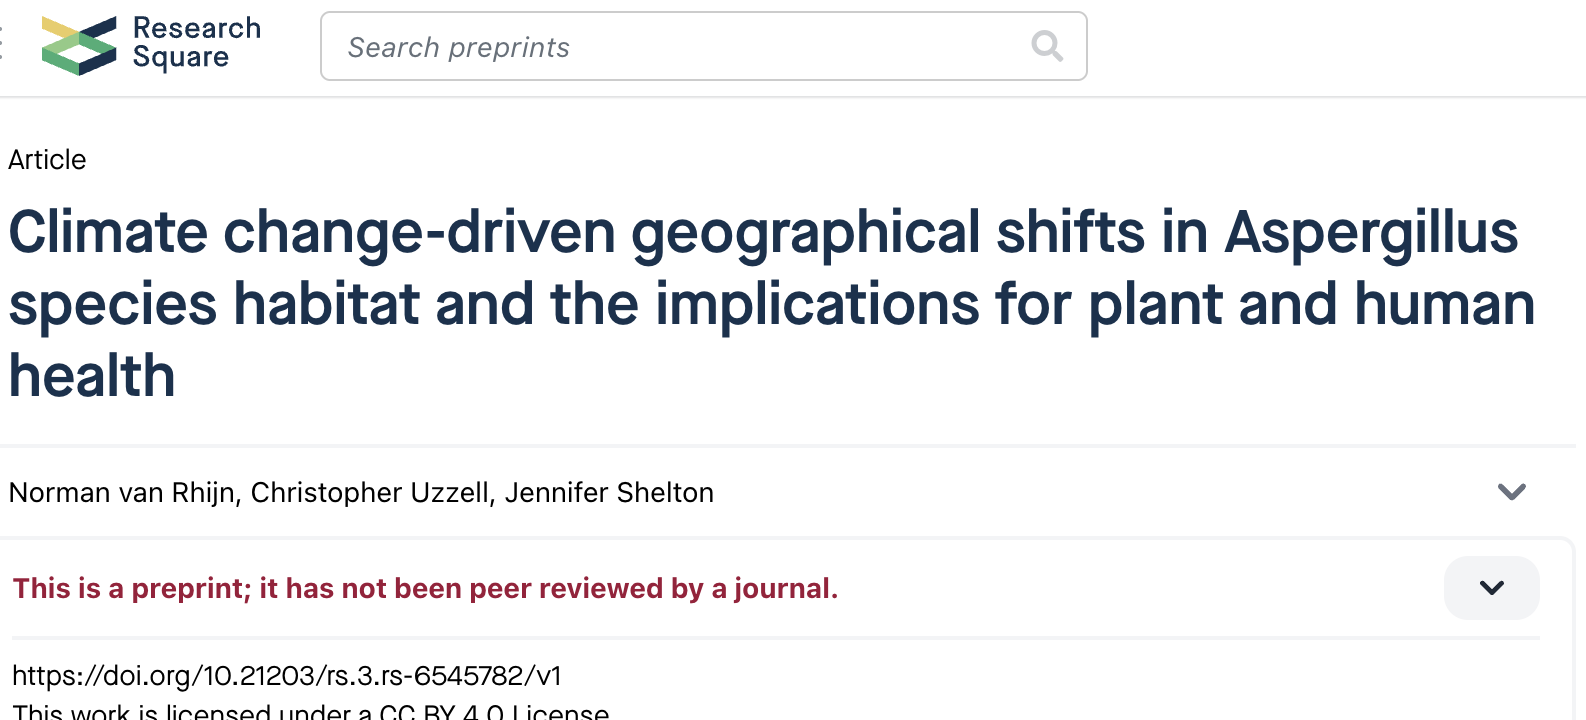Open author Christopher Uzzell
This screenshot has width=1586, height=720.
tap(370, 492)
